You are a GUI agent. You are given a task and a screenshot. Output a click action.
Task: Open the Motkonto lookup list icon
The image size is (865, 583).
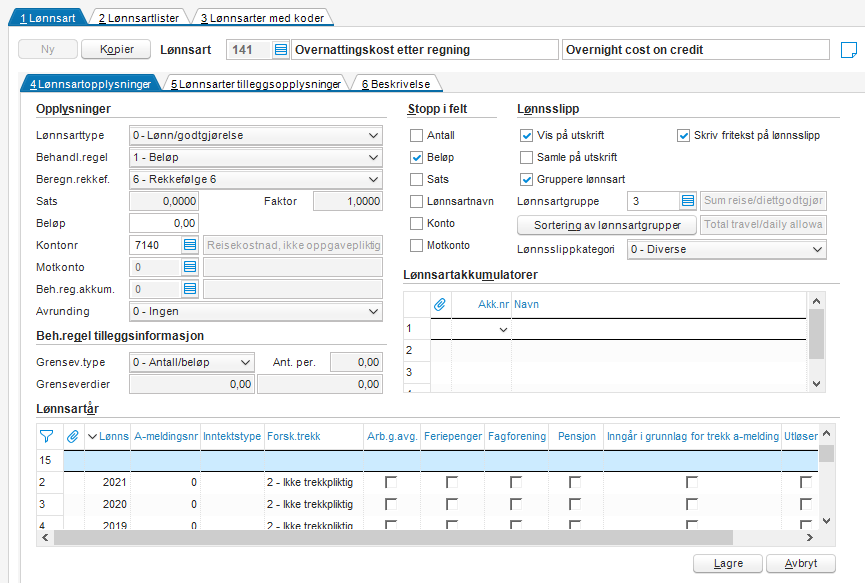coord(190,267)
